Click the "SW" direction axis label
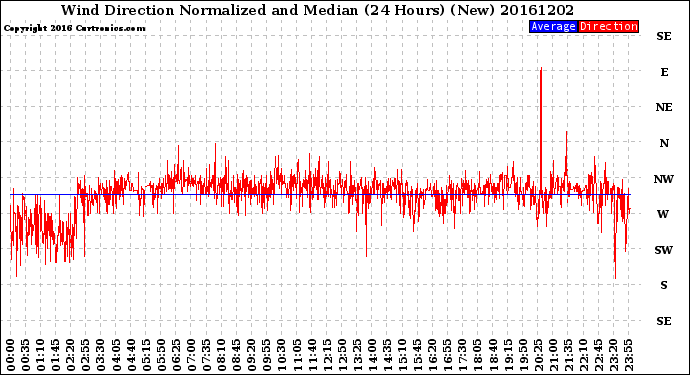Screen dimensions: 690x375 point(664,250)
